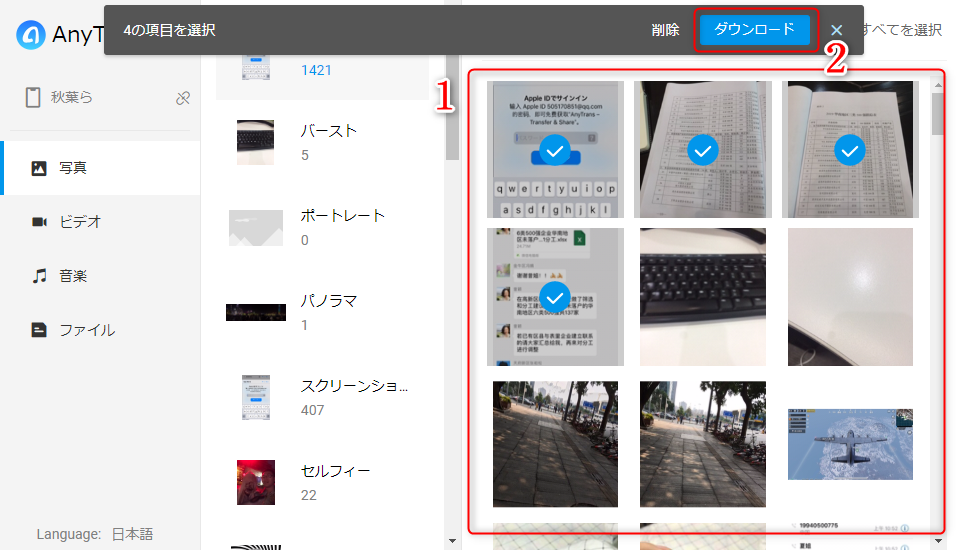Click the ビデオ camera icon
967x550 pixels.
click(39, 221)
